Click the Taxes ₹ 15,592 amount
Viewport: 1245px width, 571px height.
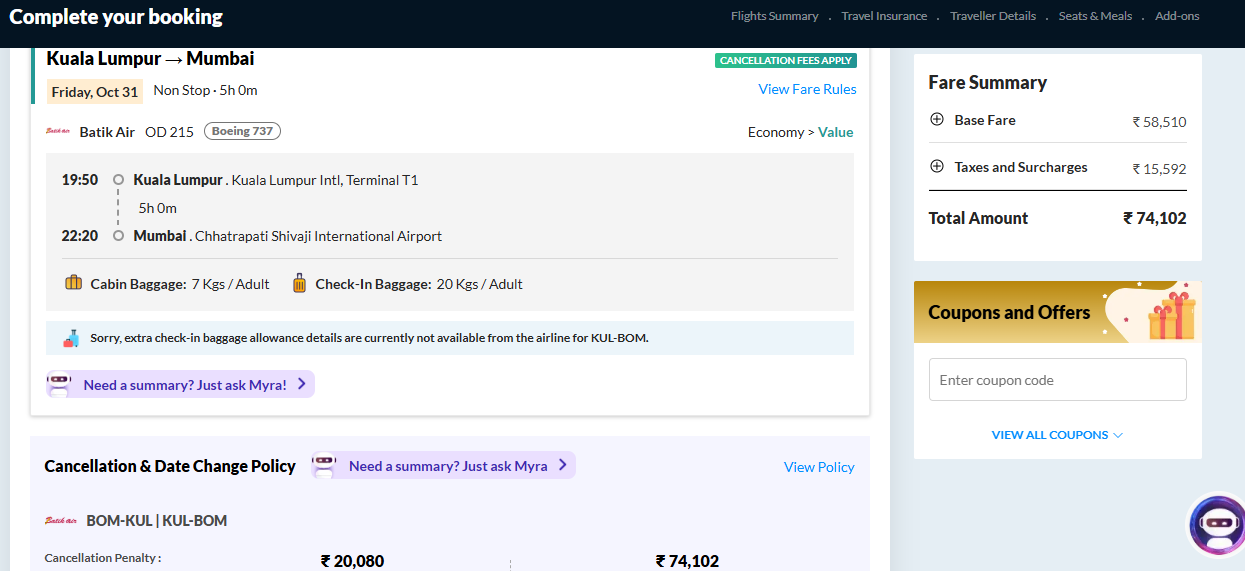tap(1159, 169)
